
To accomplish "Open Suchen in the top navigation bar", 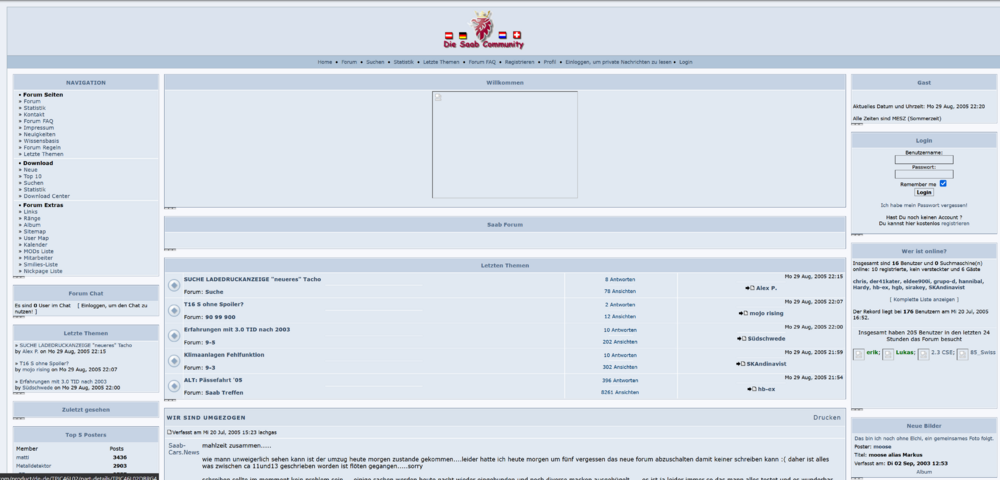I will pyautogui.click(x=375, y=62).
